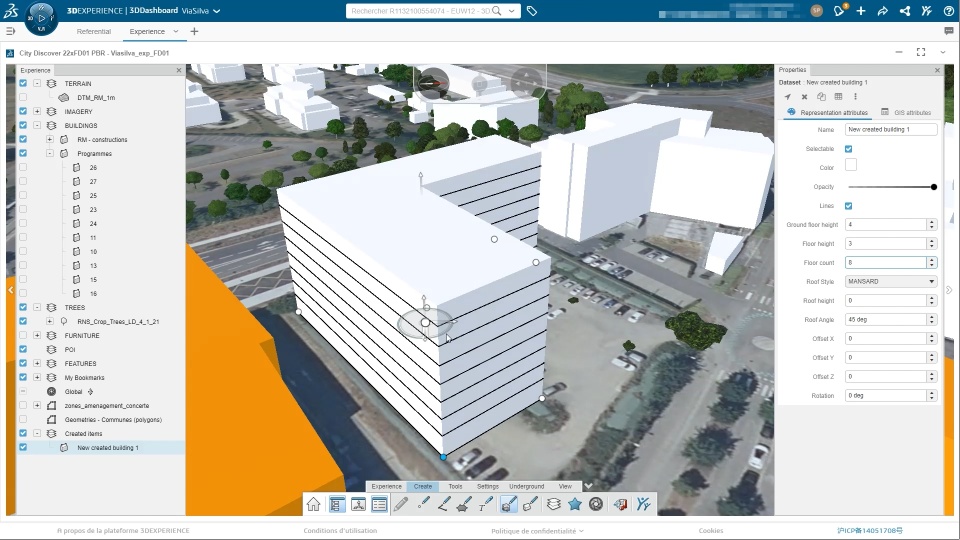Screen dimensions: 960x540
Task: Select the create point tool
Action: coord(423,504)
